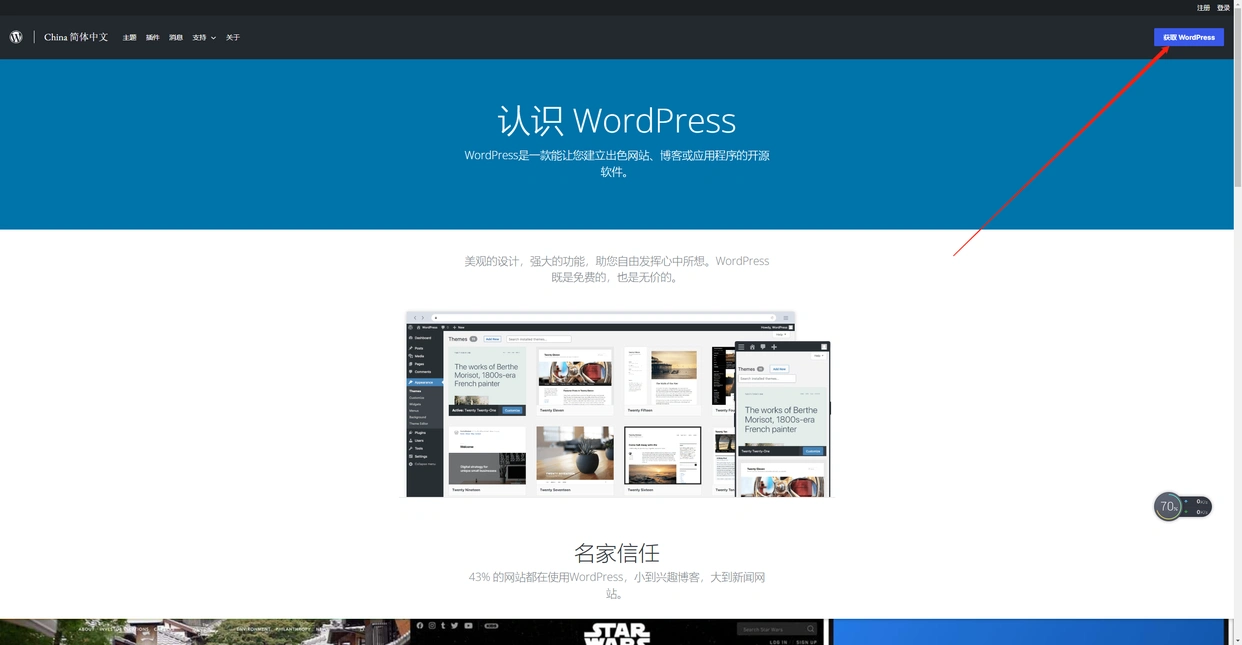Click the Facebook icon in Star Wars banner
This screenshot has height=645, width=1242.
[420, 626]
